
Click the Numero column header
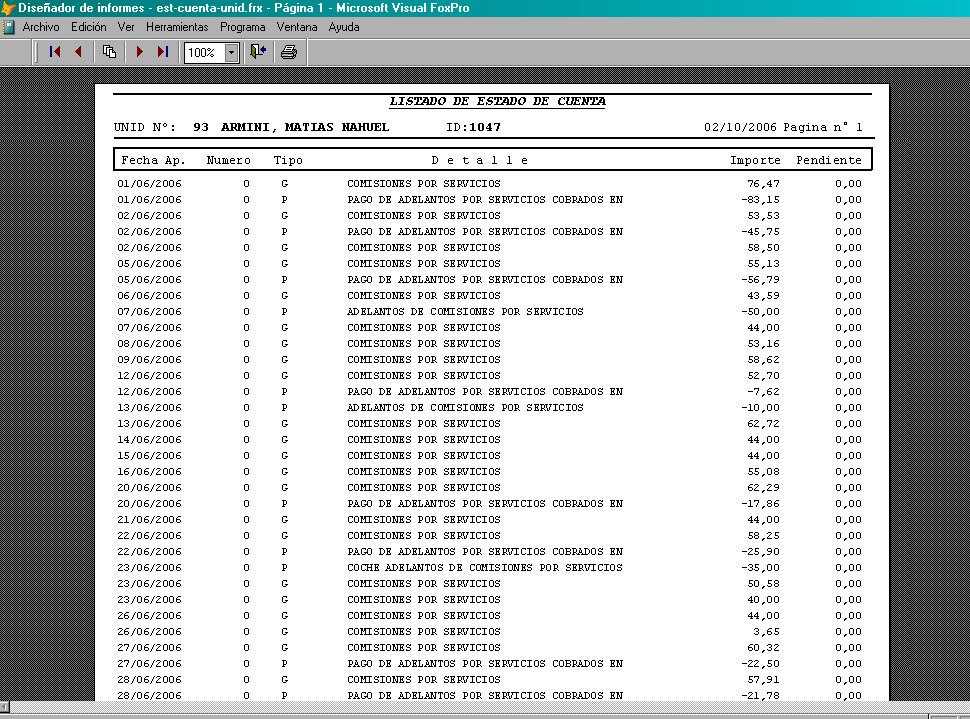tap(228, 160)
